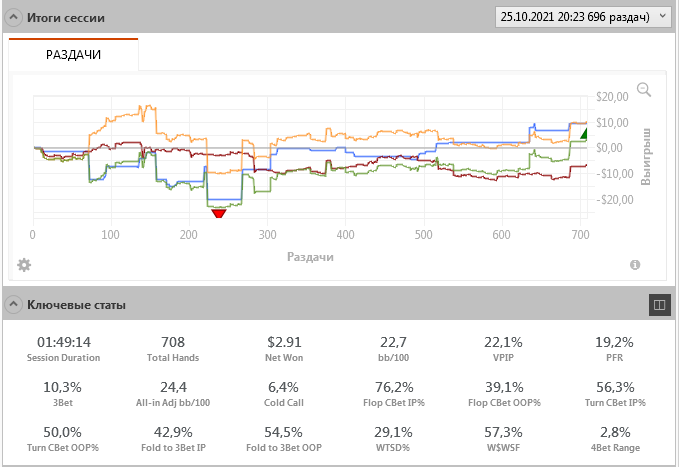Image resolution: width=679 pixels, height=467 pixels.
Task: Click the Net Won $2.91 stat
Action: (x=285, y=349)
